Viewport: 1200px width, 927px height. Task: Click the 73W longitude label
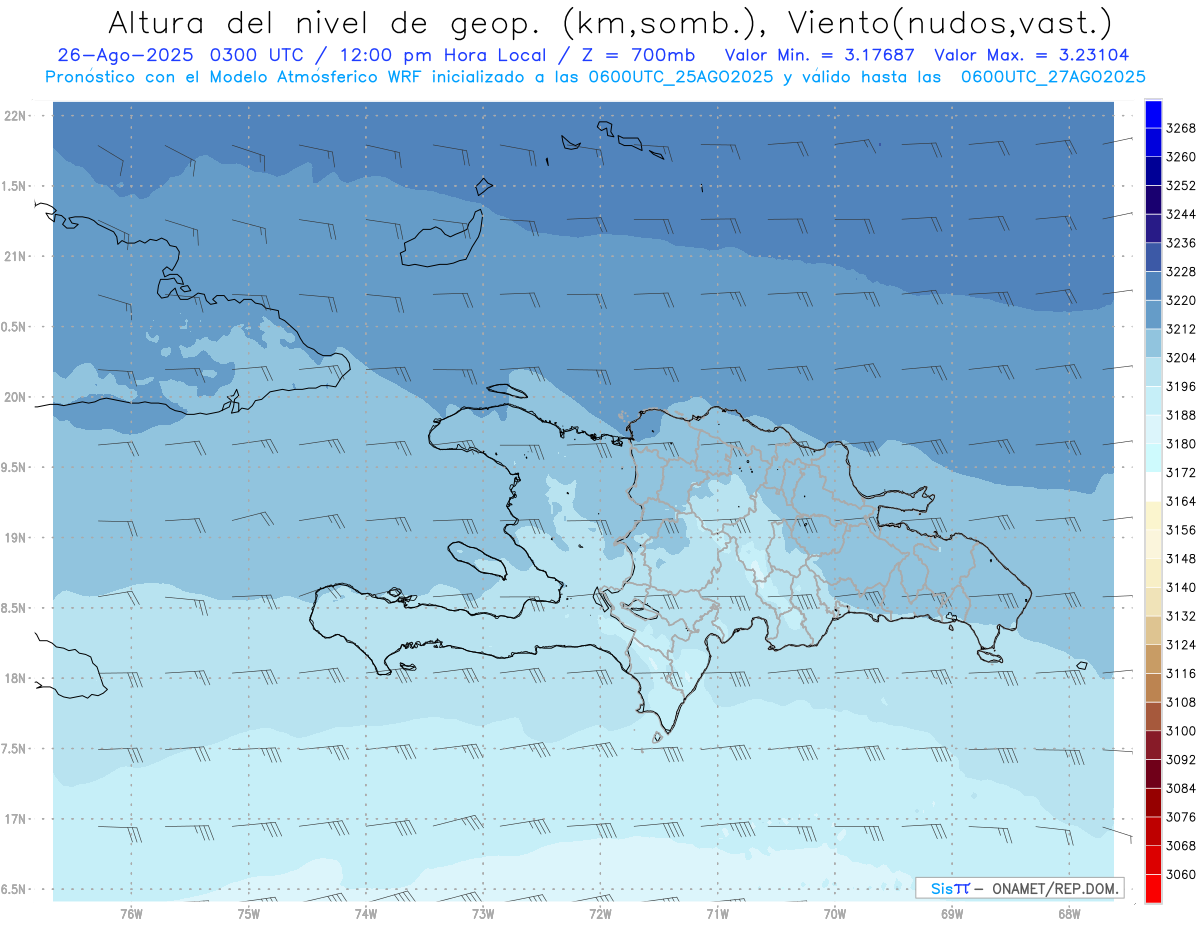click(483, 913)
